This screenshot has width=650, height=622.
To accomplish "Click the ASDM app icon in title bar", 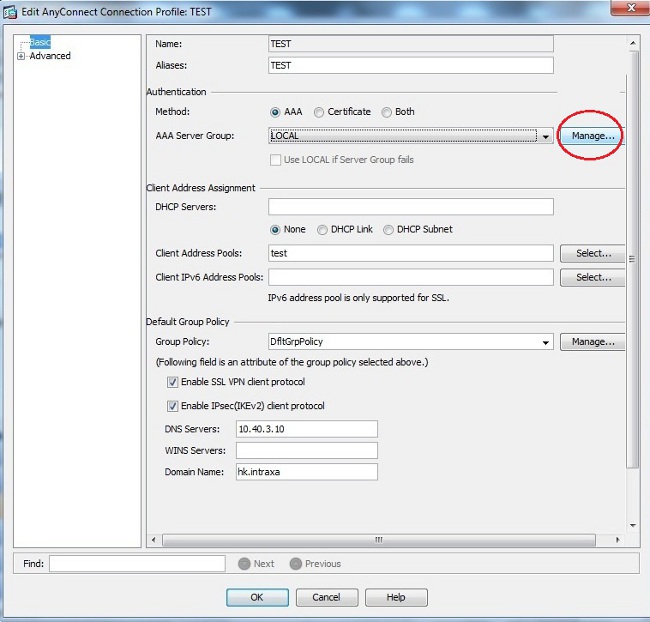I will point(10,12).
